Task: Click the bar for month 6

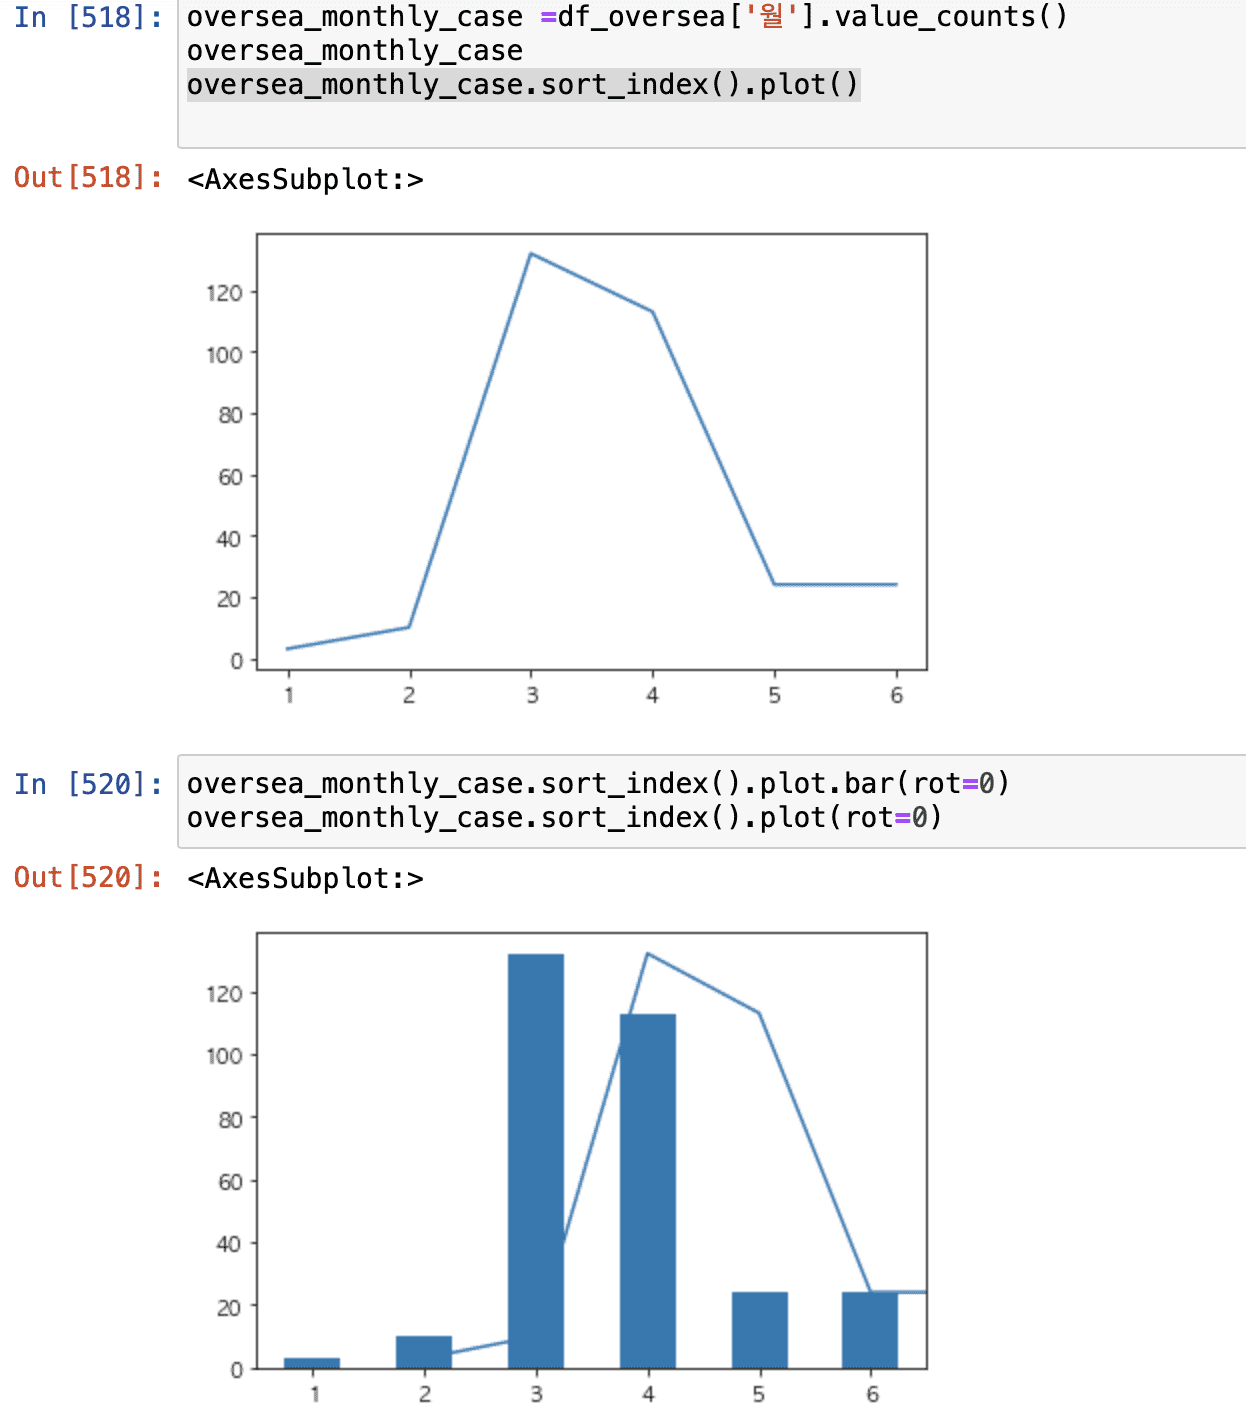Action: tap(870, 1330)
